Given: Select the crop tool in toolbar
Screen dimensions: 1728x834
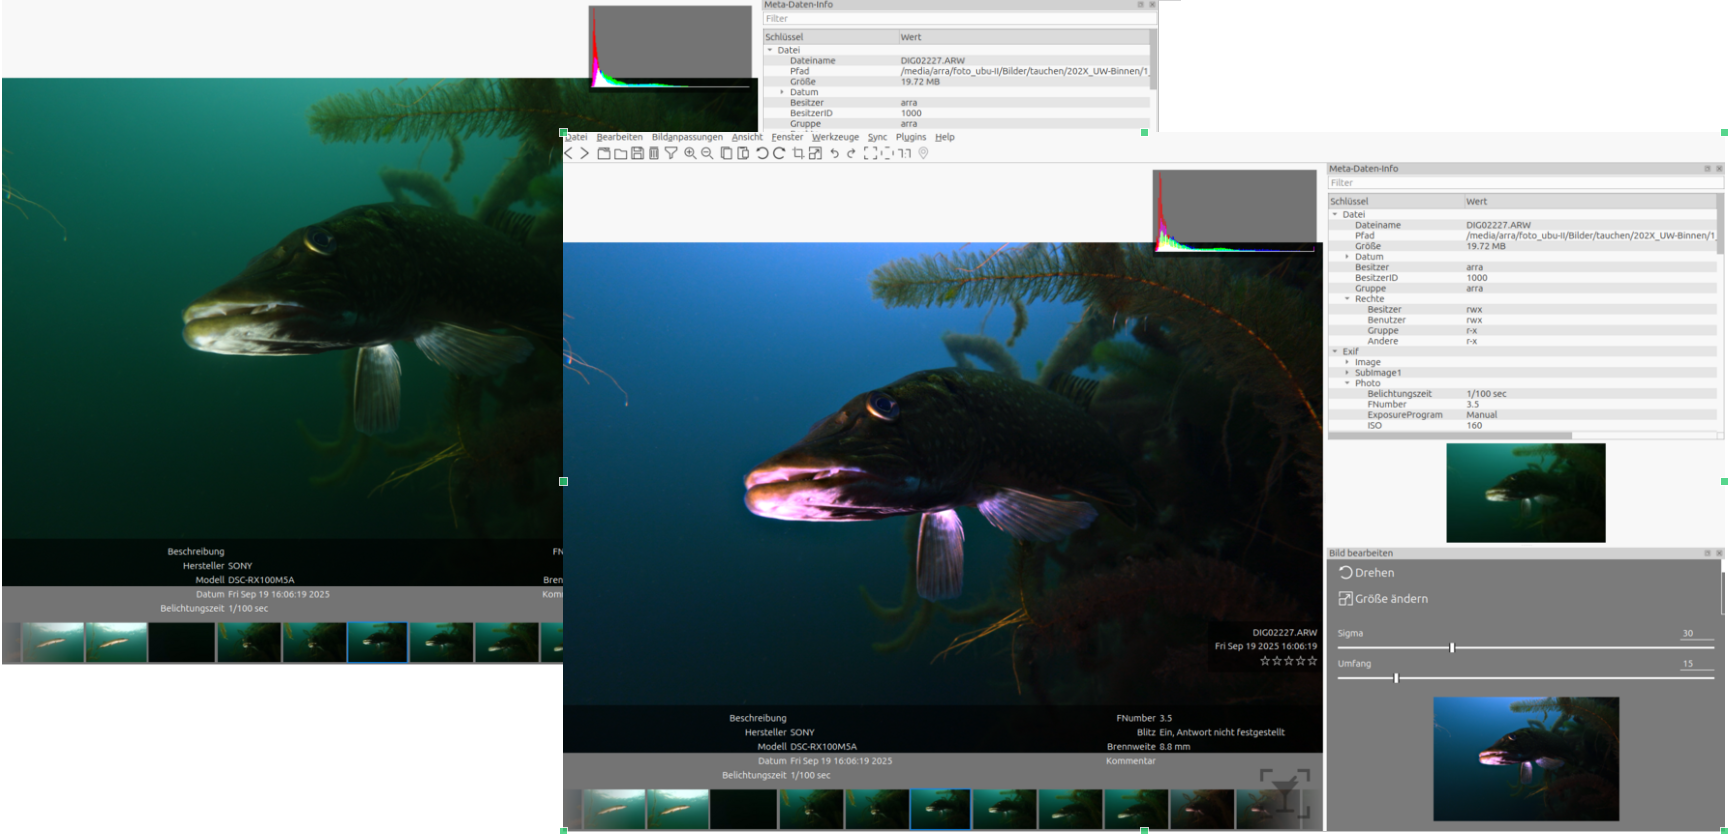Looking at the screenshot, I should coord(798,153).
